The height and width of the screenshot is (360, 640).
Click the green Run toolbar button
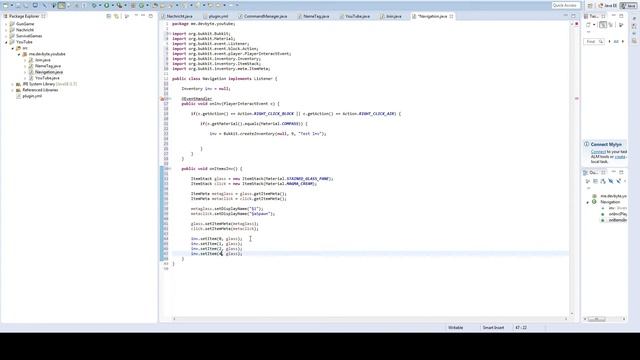107,5
